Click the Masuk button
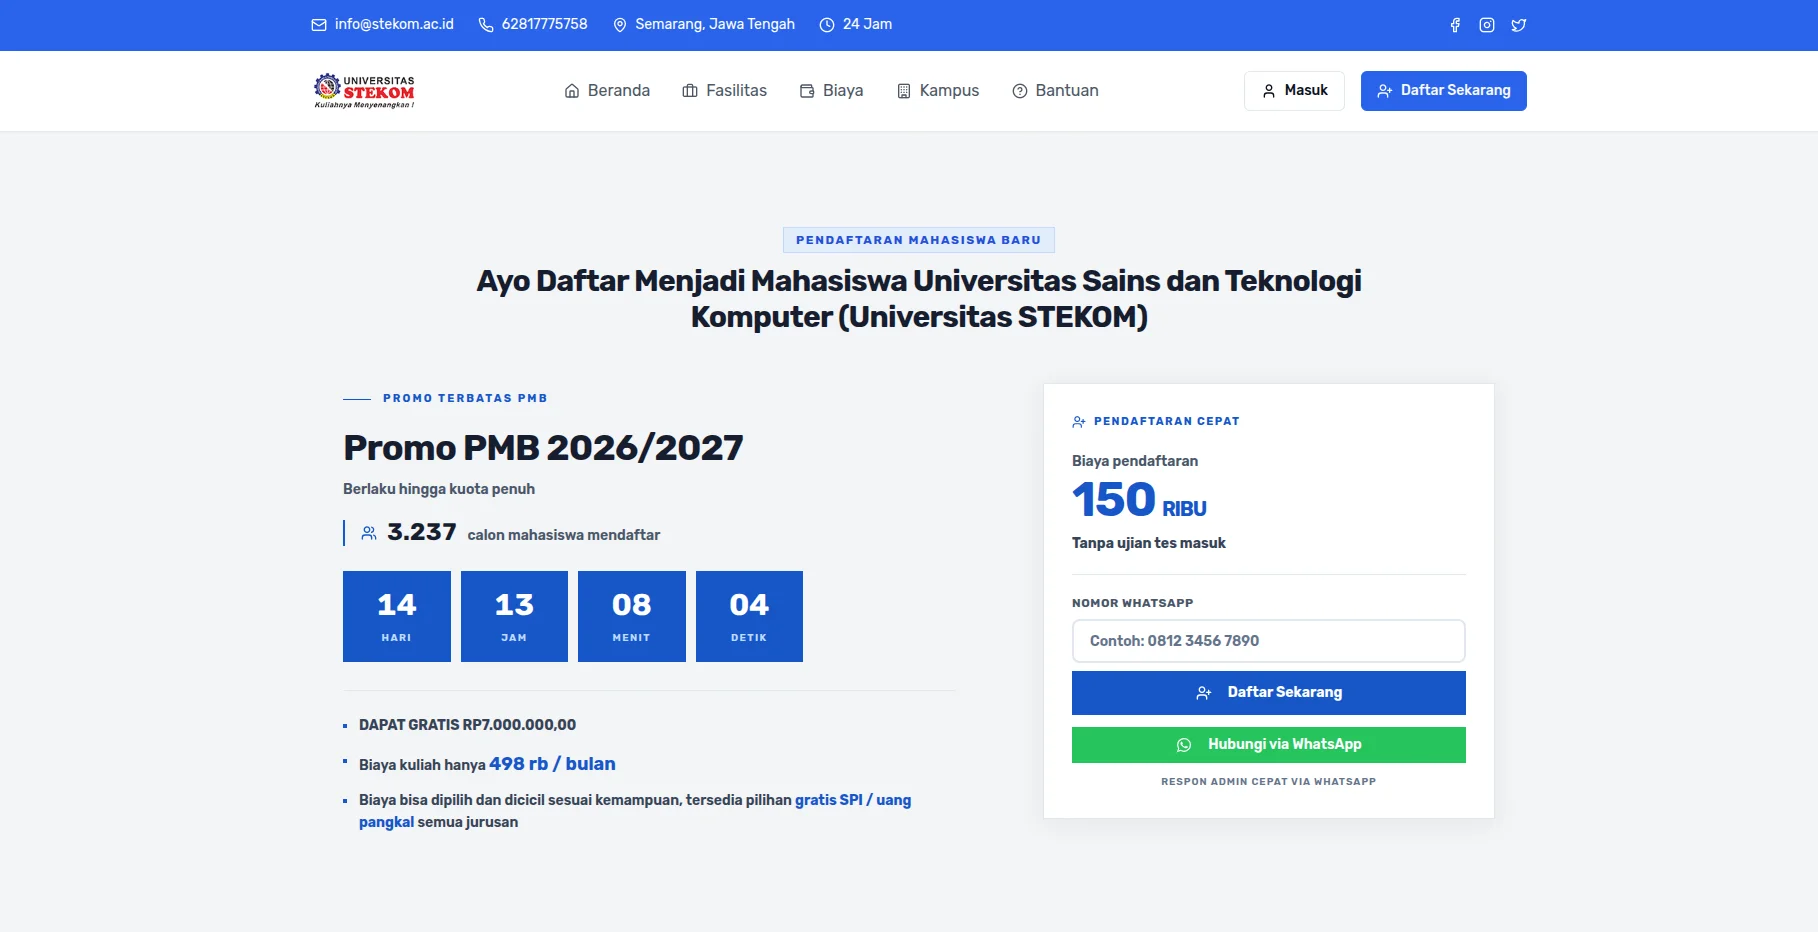Screen dimensions: 1818x932 (1294, 91)
